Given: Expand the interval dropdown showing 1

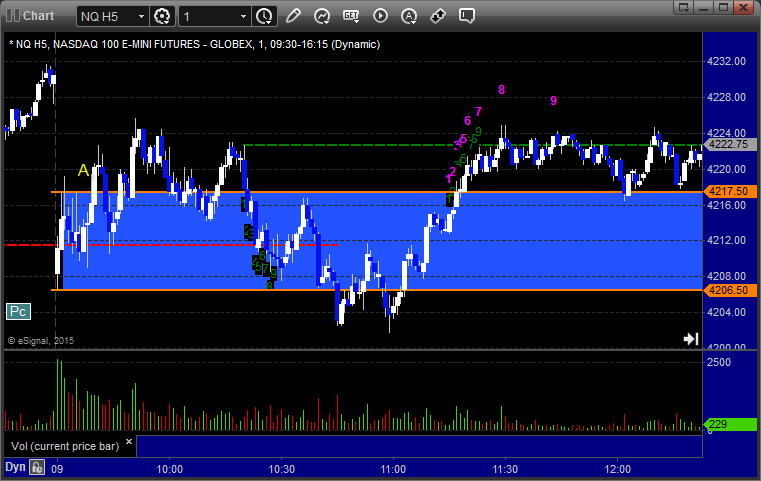Looking at the screenshot, I should (x=243, y=17).
